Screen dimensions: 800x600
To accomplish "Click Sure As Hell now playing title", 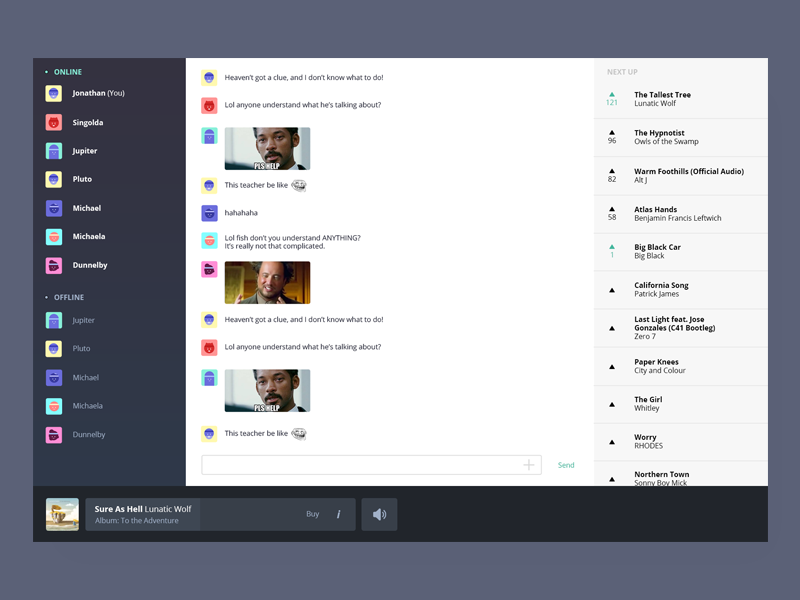I will click(118, 509).
